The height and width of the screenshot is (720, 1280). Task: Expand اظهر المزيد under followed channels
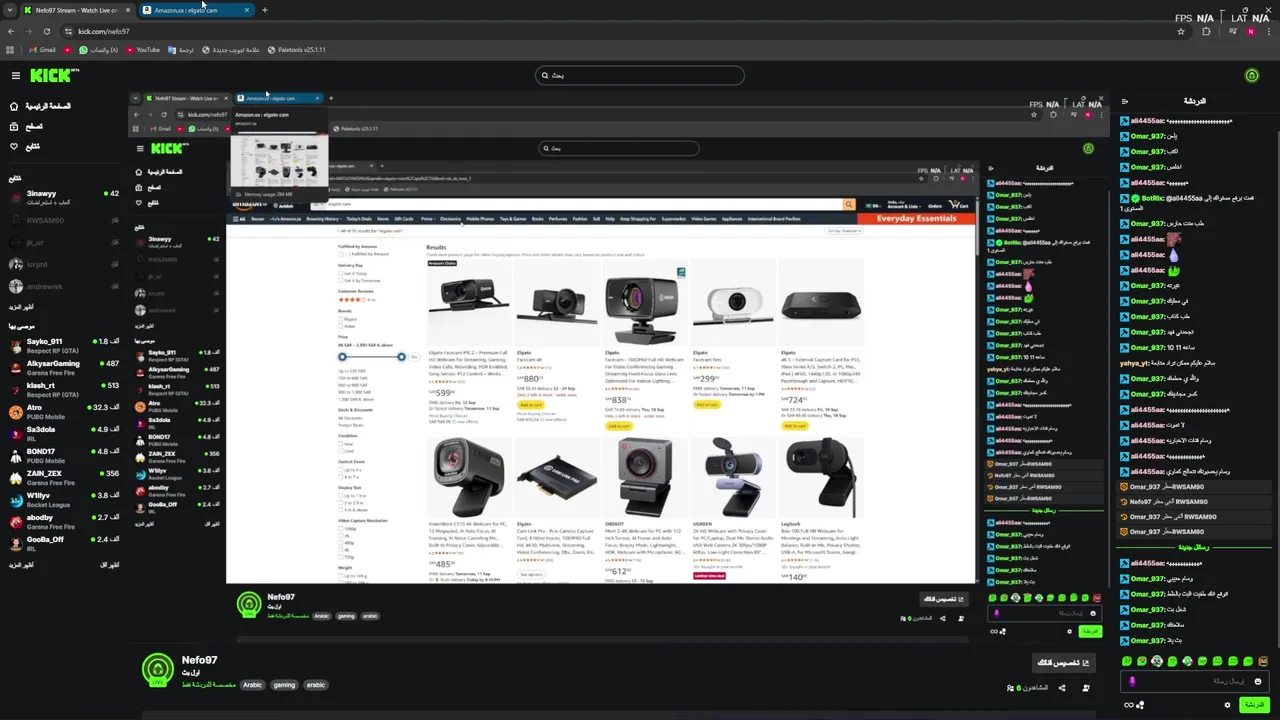22,307
